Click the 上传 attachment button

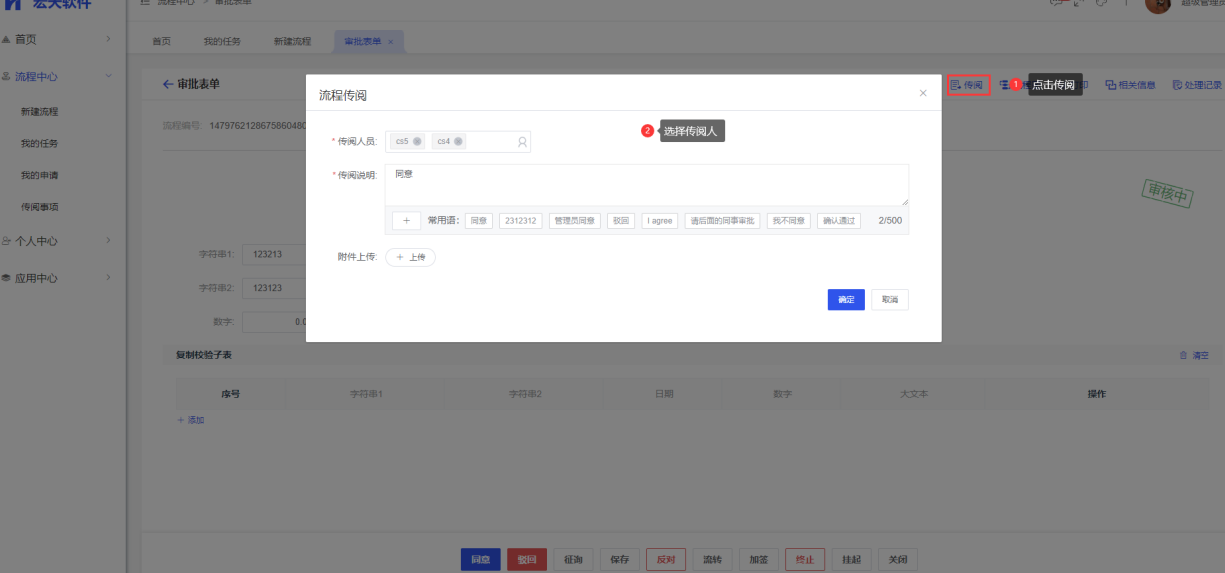coord(411,257)
